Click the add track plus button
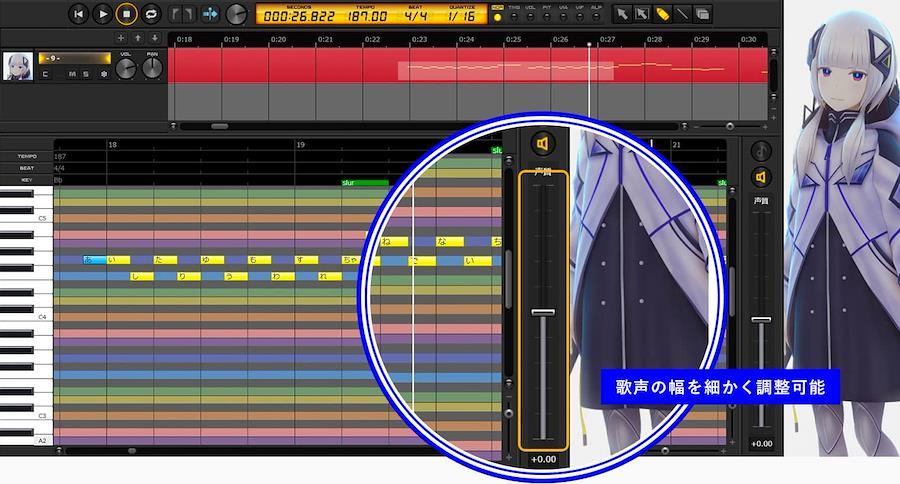The width and height of the screenshot is (900, 484). coord(122,38)
